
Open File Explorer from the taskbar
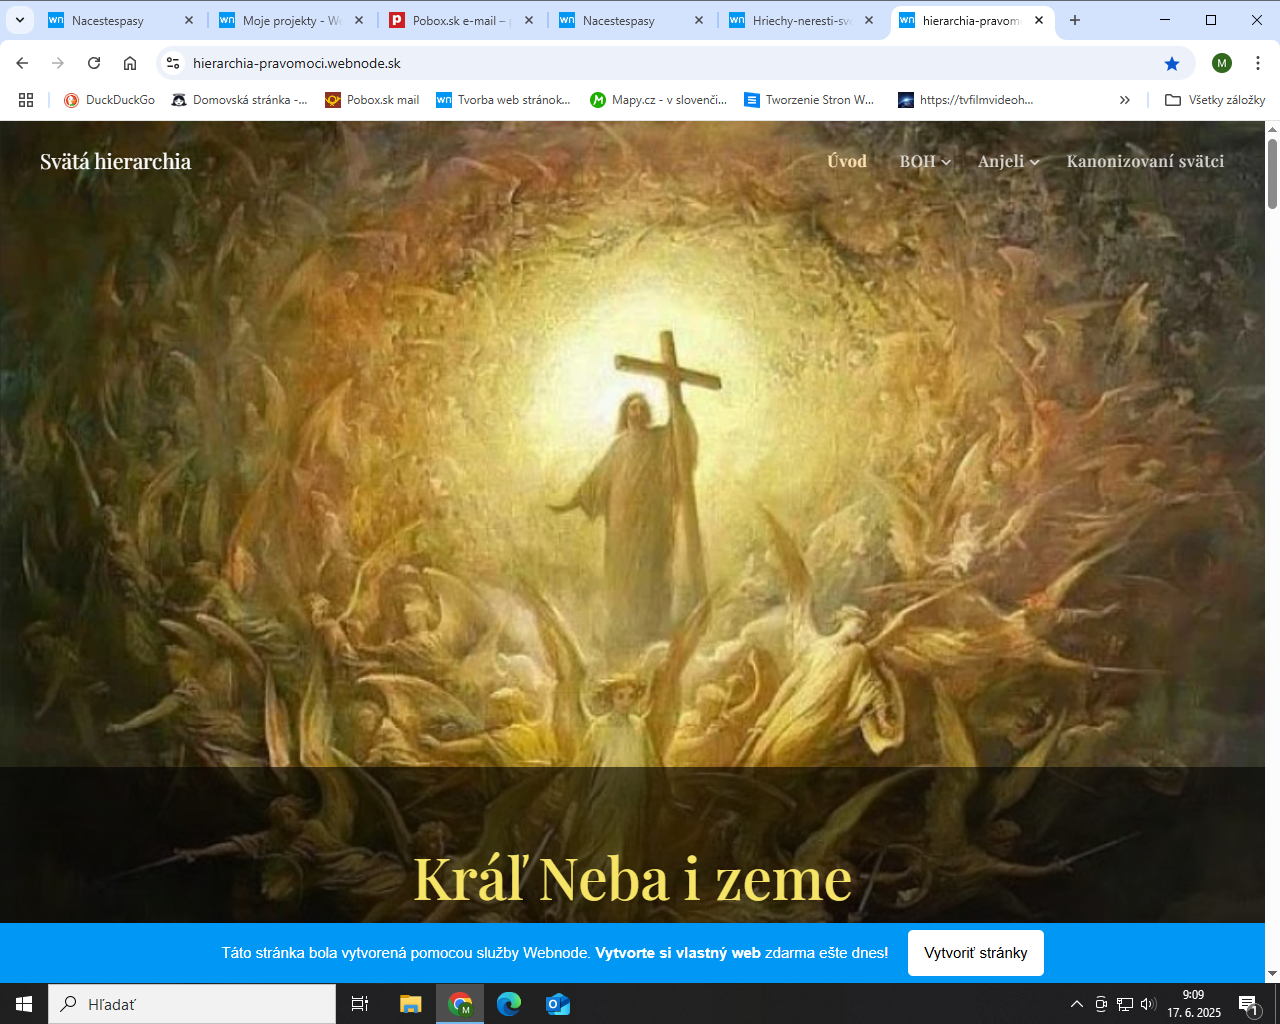click(411, 1004)
